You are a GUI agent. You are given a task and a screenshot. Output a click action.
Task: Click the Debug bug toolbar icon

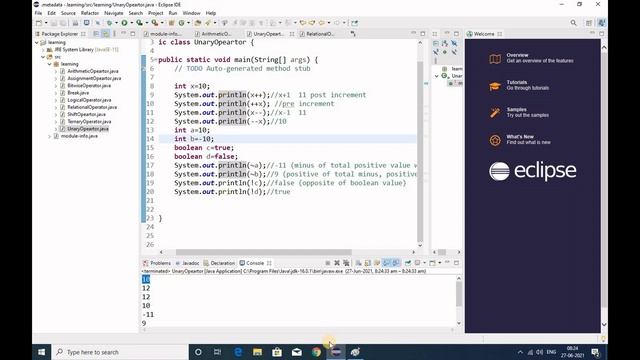tap(109, 23)
